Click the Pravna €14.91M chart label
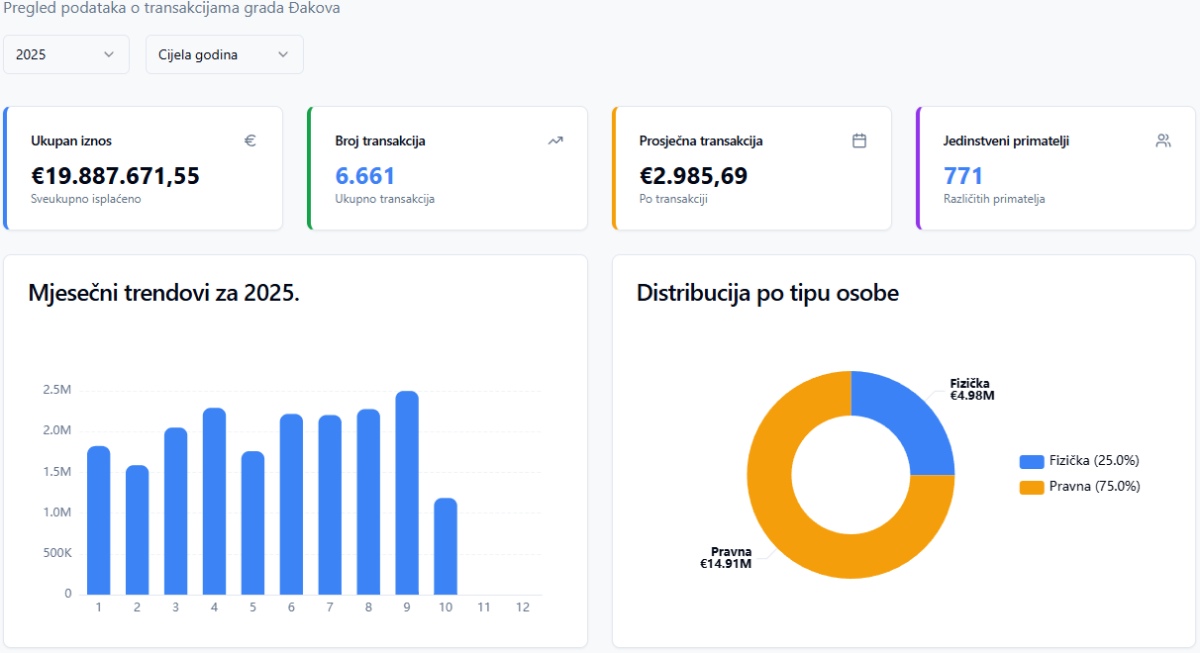 pyautogui.click(x=726, y=558)
